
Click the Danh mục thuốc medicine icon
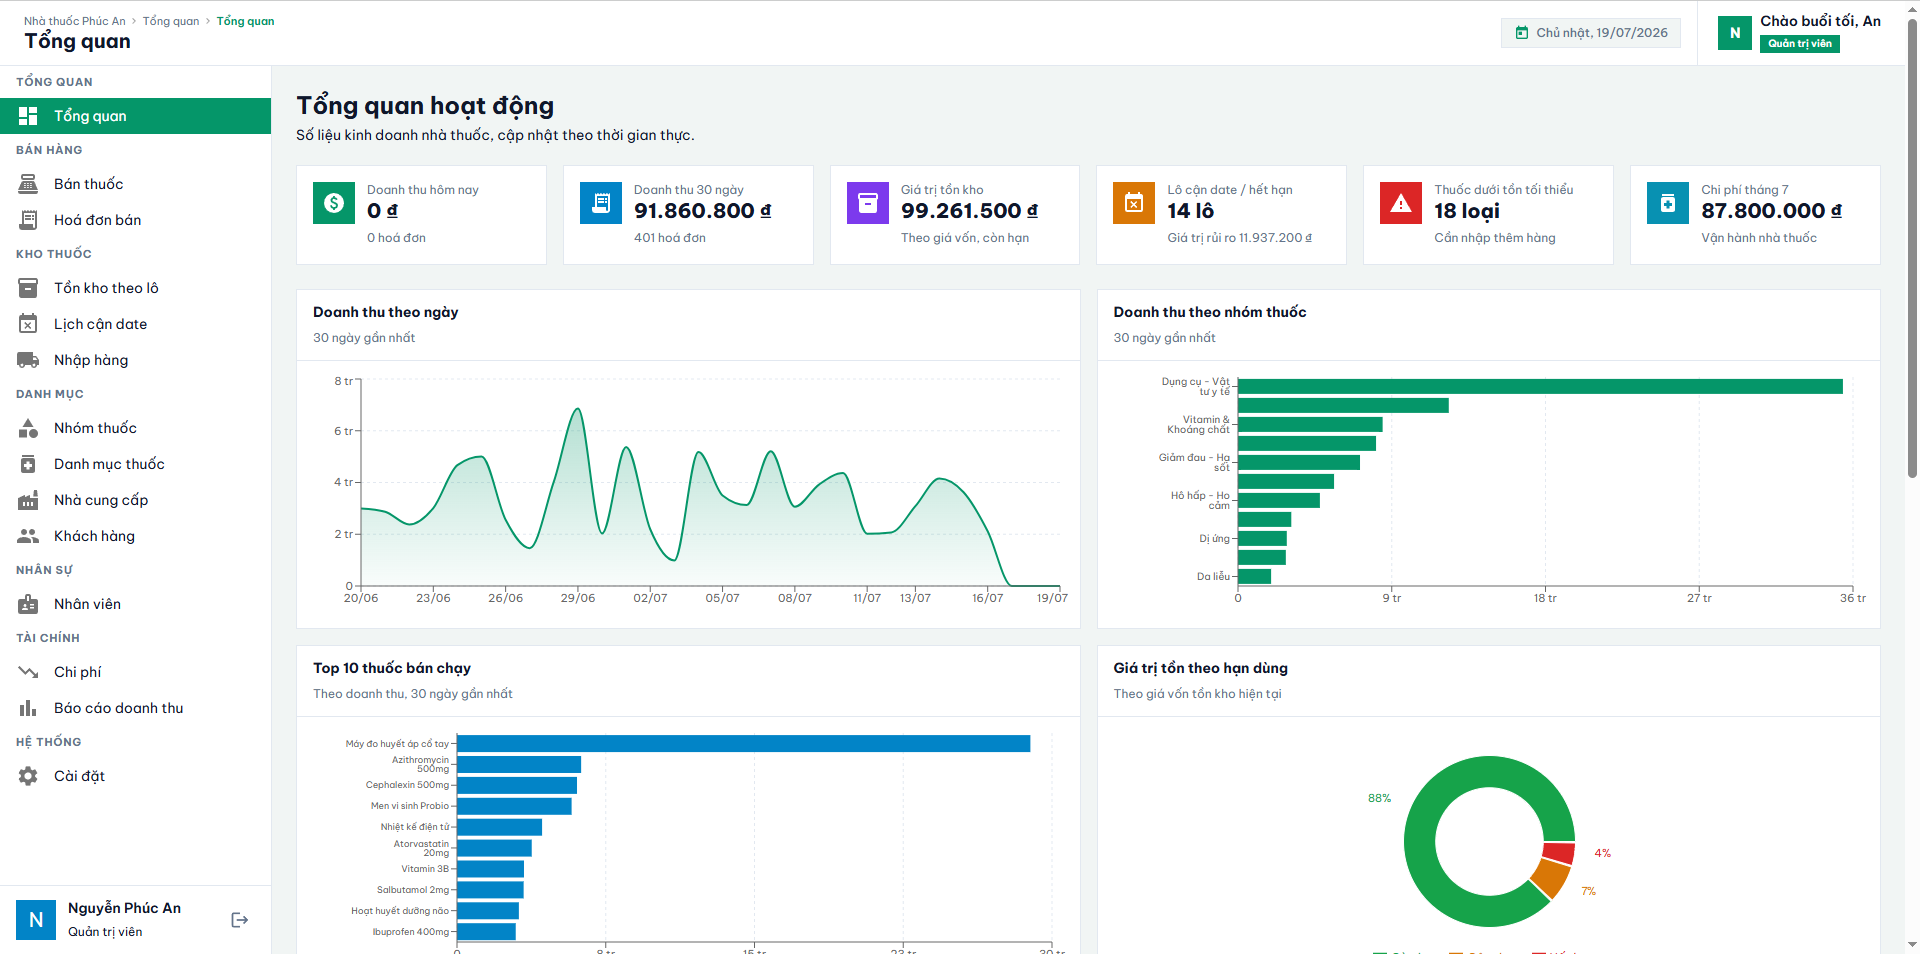click(x=28, y=464)
